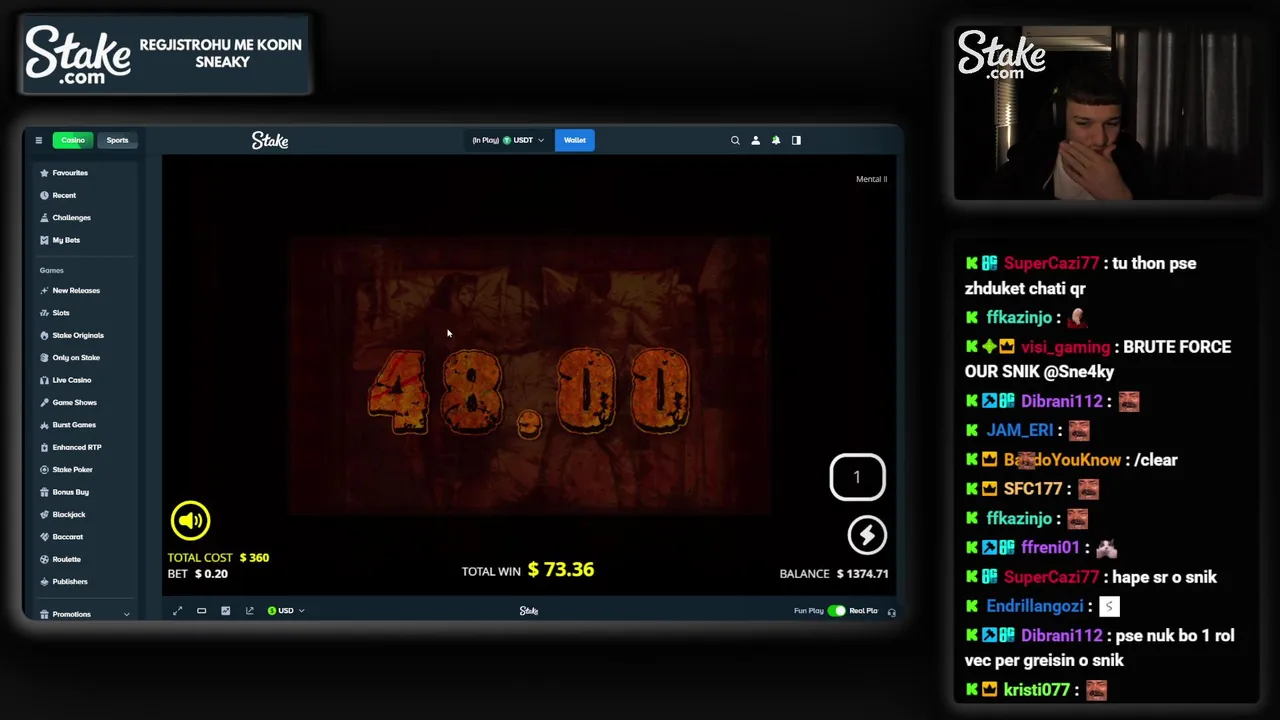Open the Wallet
Viewport: 1280px width, 720px height.
click(575, 140)
